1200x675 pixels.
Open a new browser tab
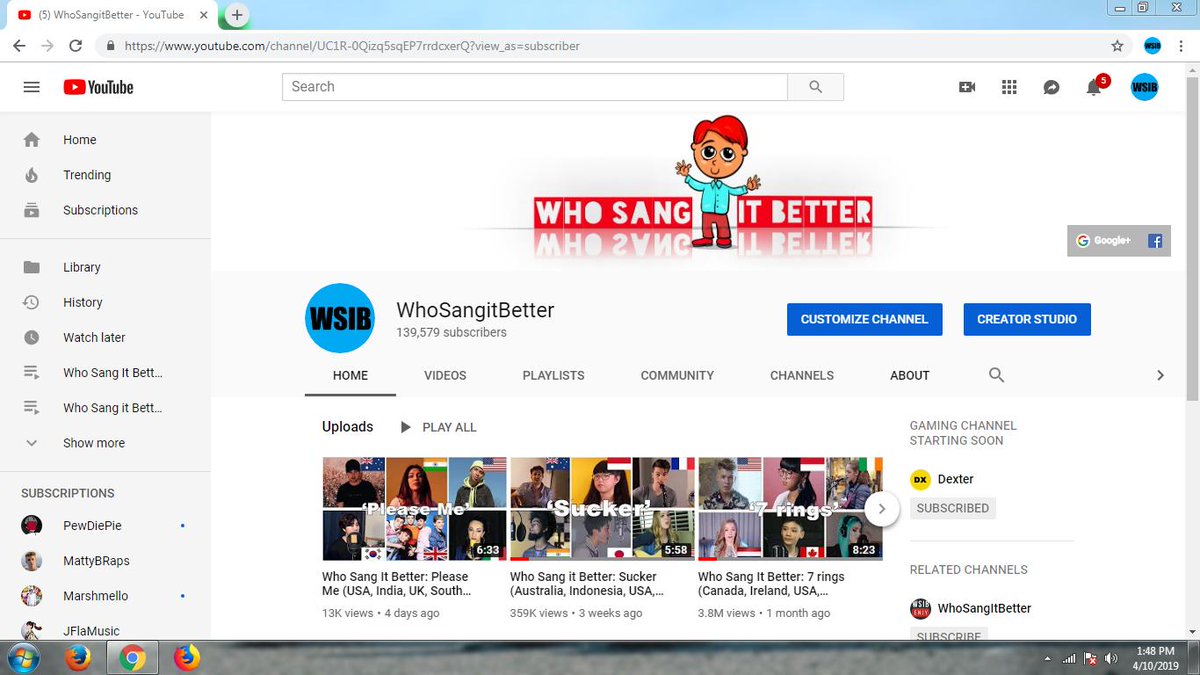pos(237,15)
